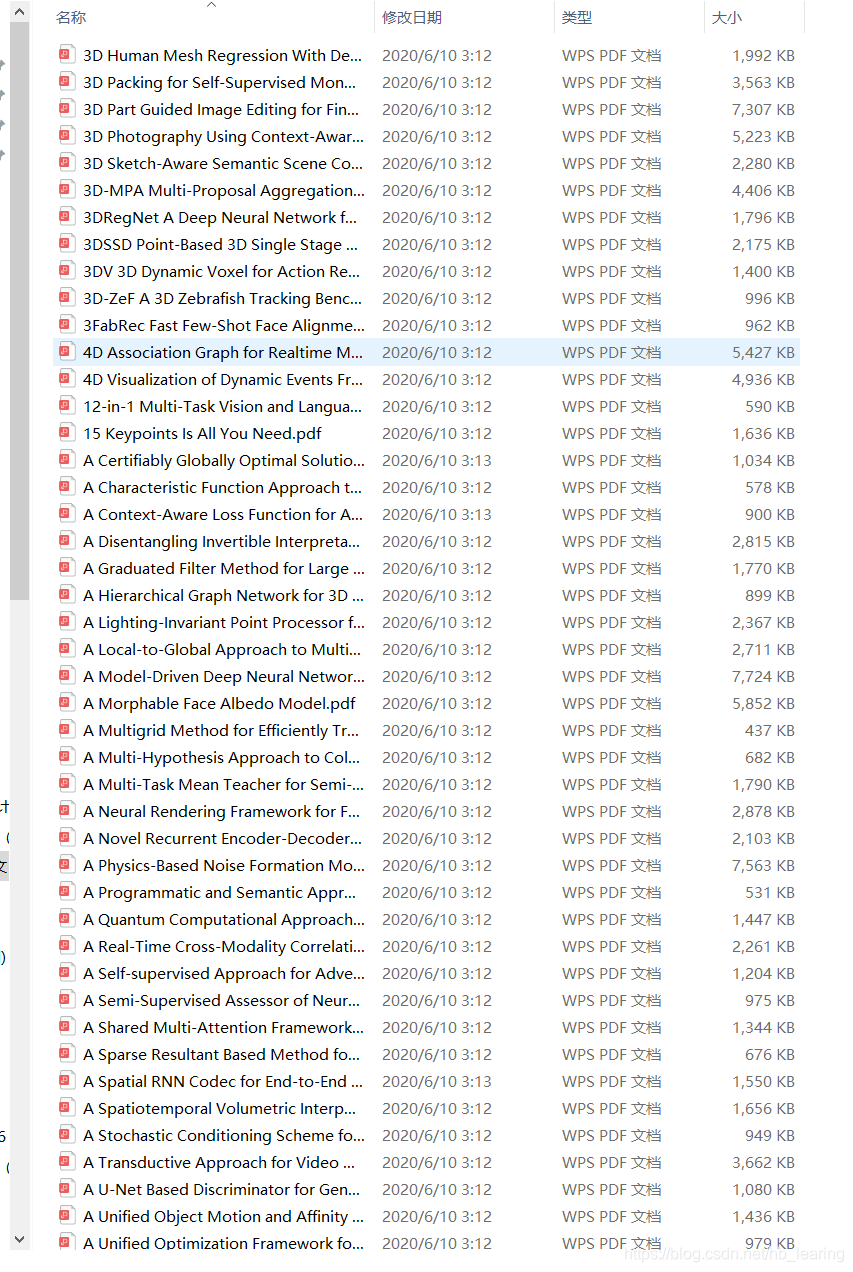The width and height of the screenshot is (853, 1272).
Task: Click PDF icon of 3D-MPA Multi-Proposal Aggregation
Action: coord(66,190)
